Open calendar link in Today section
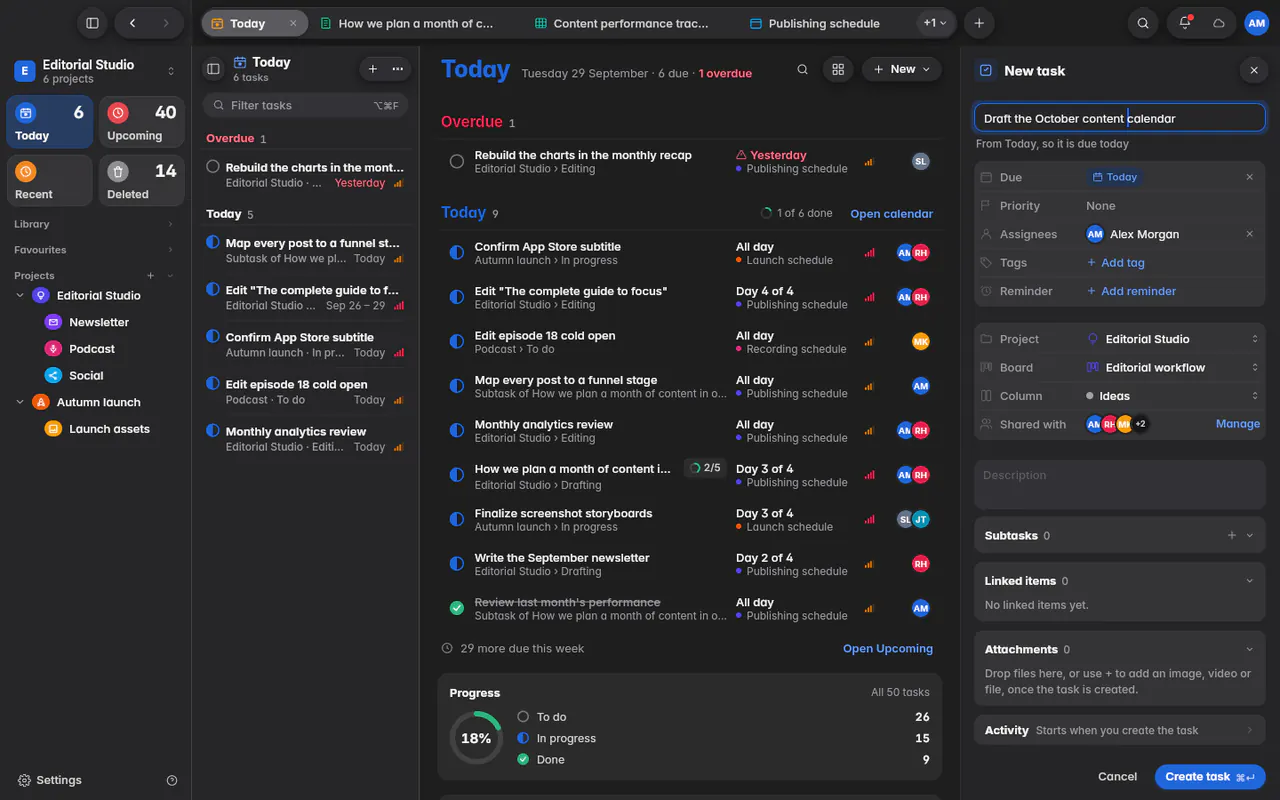Image resolution: width=1280 pixels, height=800 pixels. coord(891,214)
